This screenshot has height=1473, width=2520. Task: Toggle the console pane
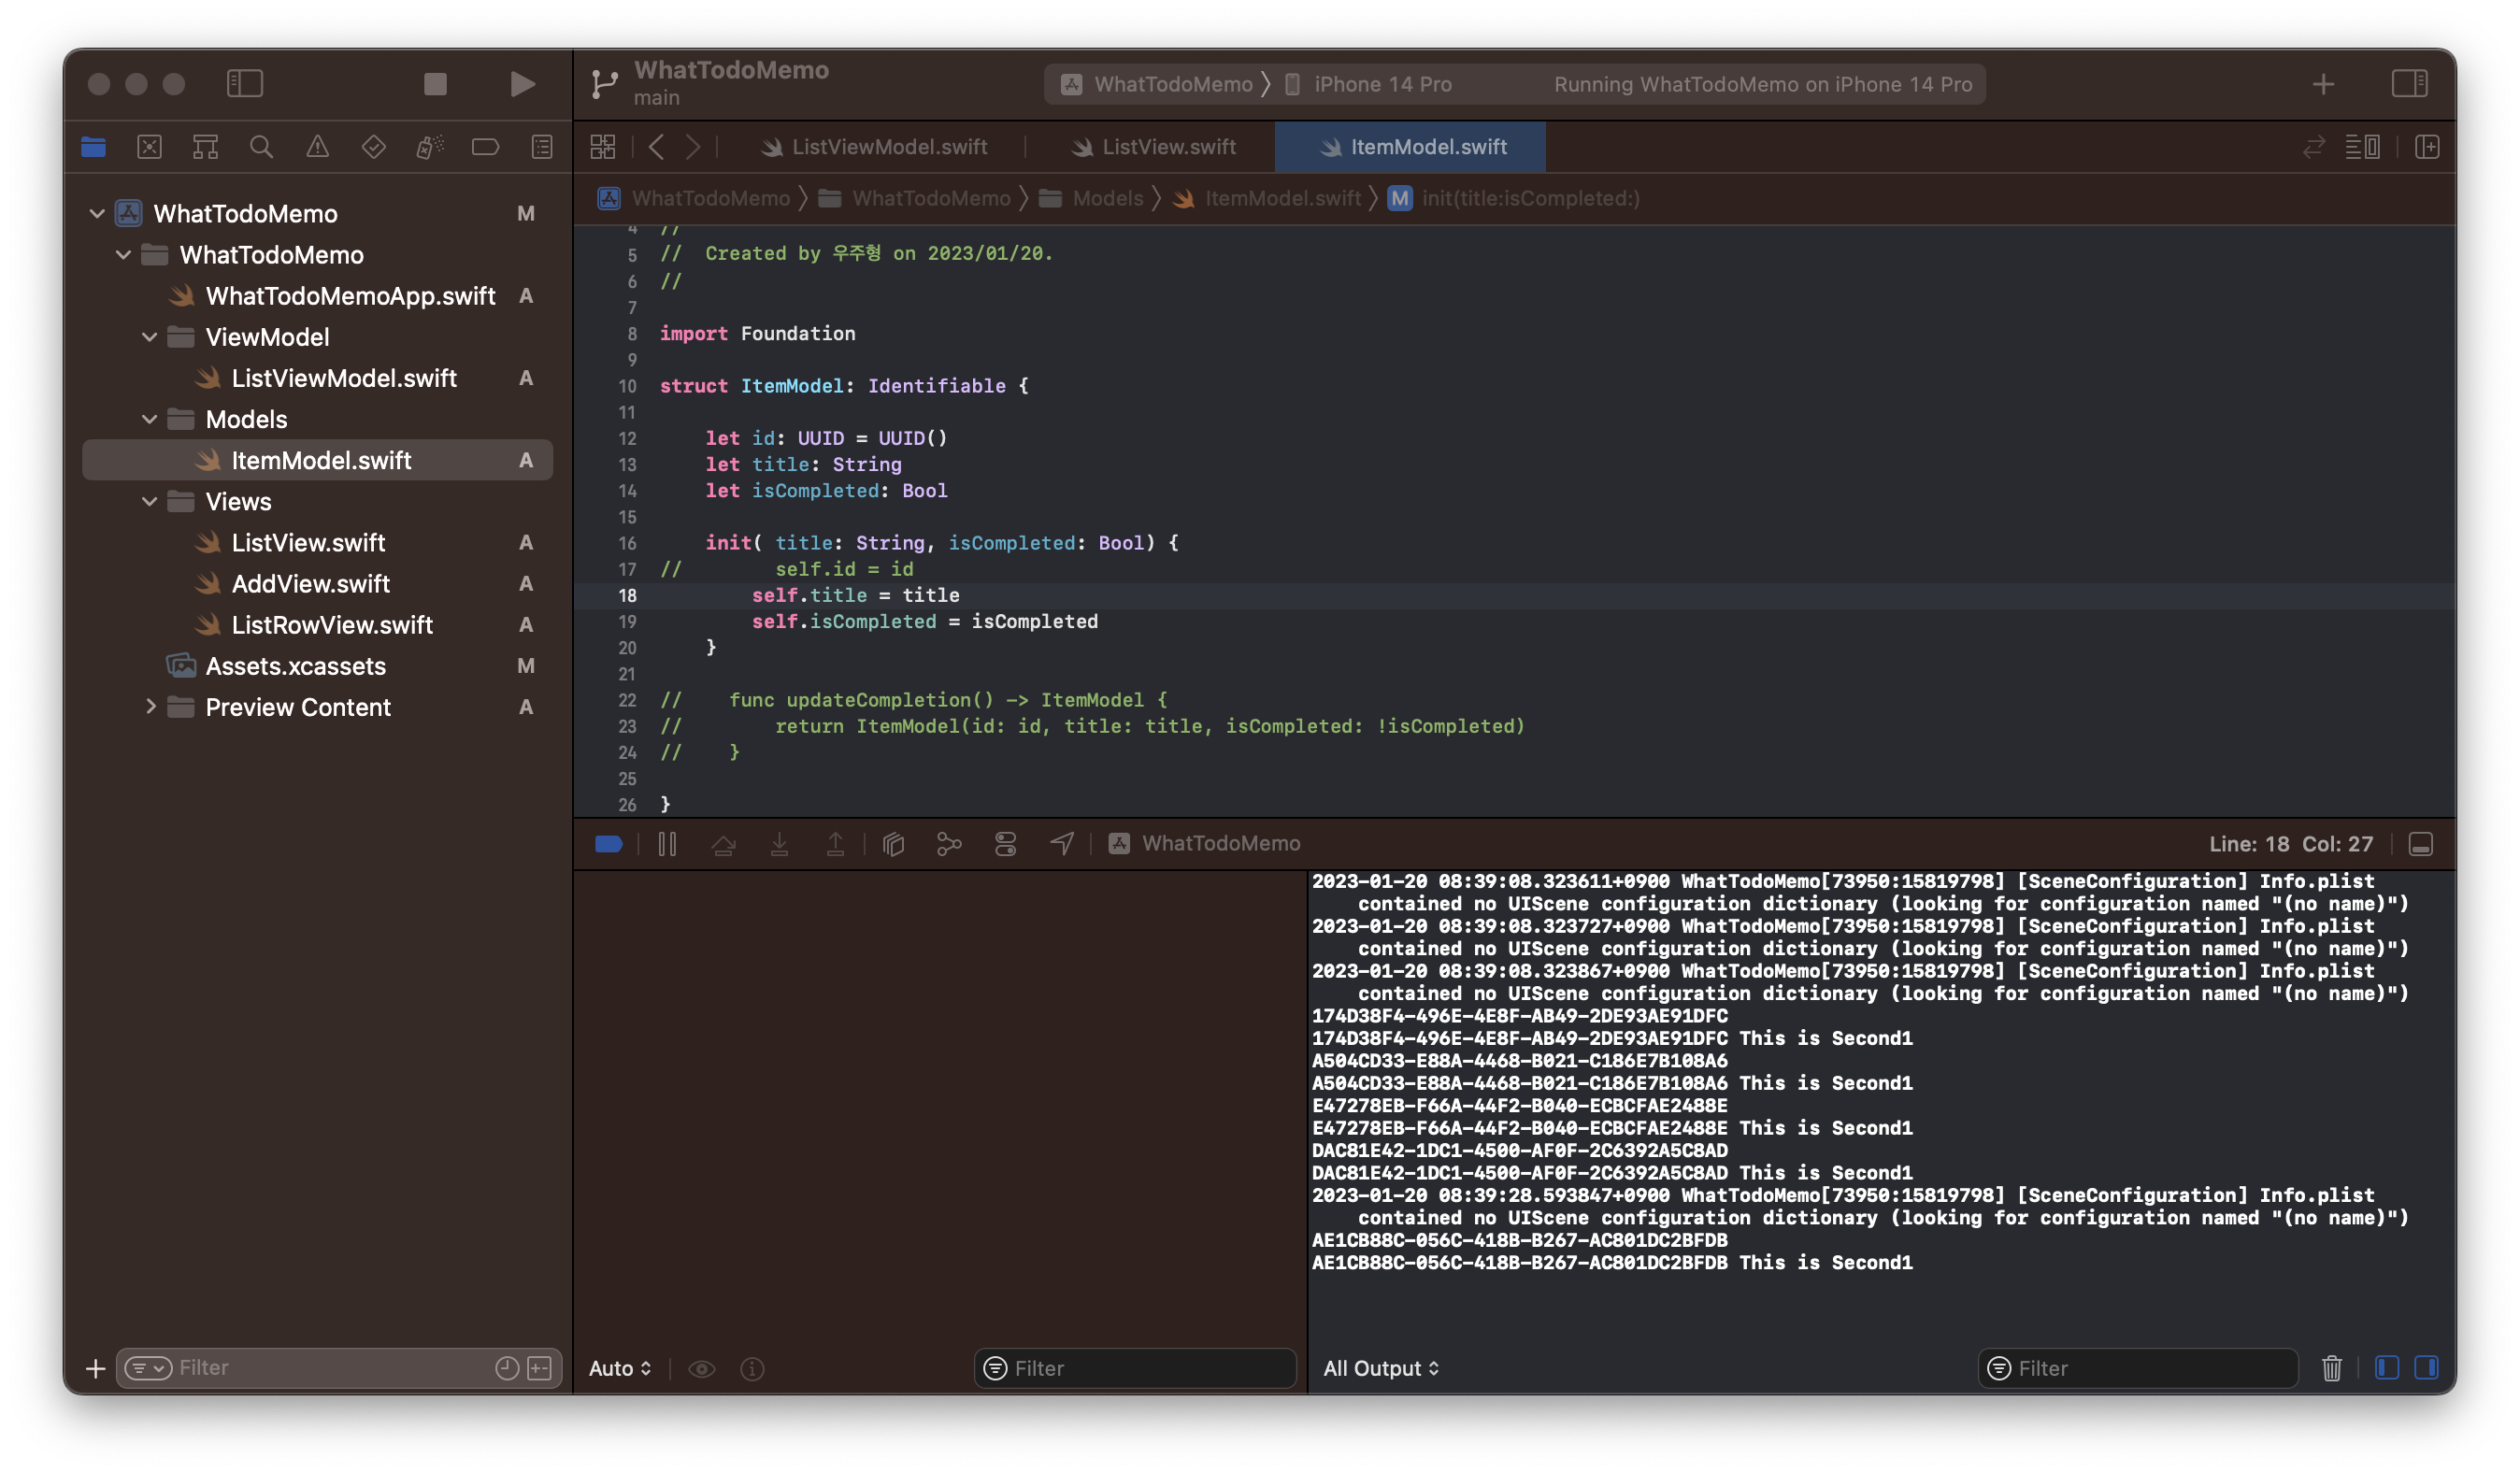tap(2426, 1367)
